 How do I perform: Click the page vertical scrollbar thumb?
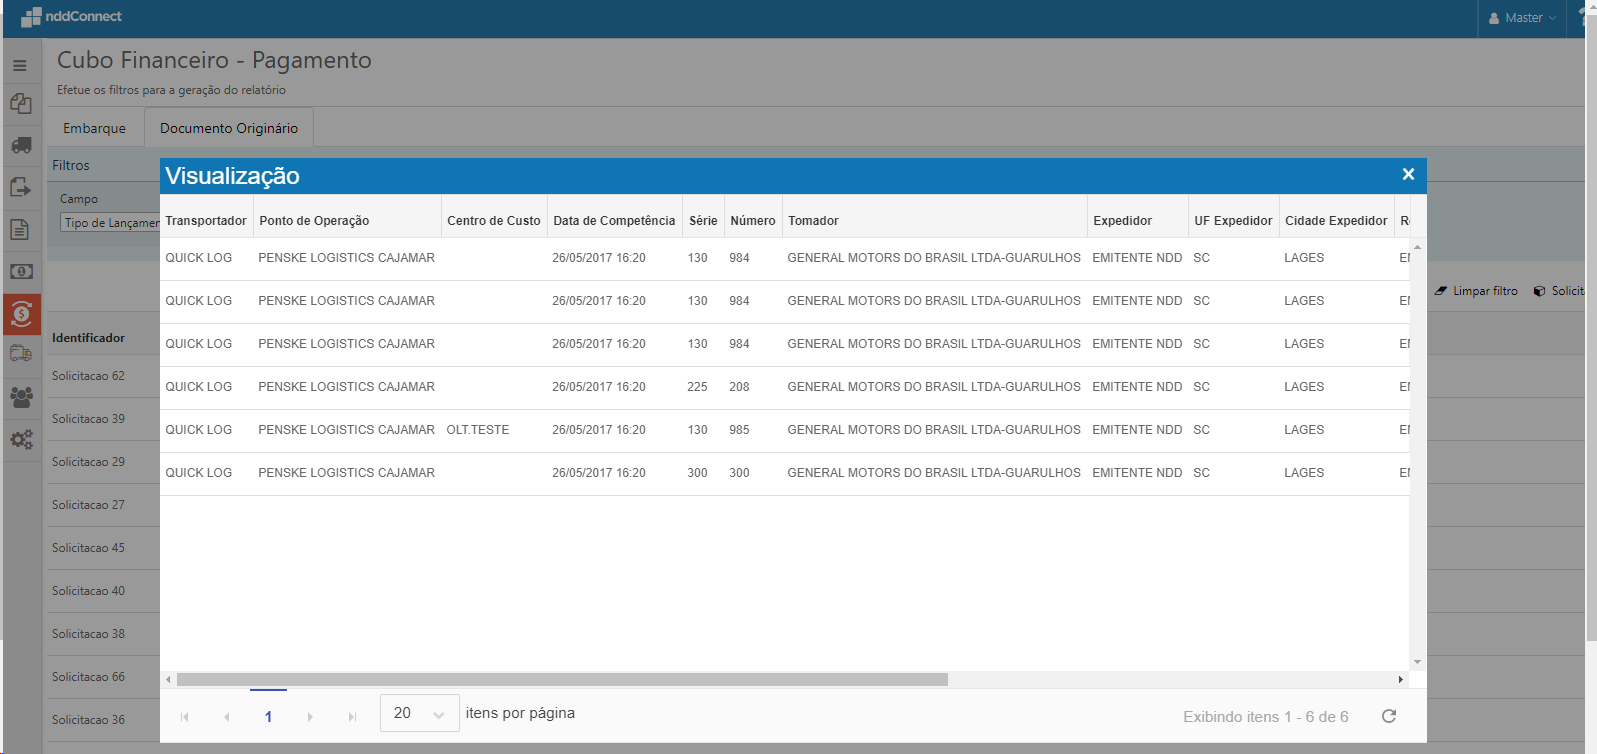coord(1591,327)
